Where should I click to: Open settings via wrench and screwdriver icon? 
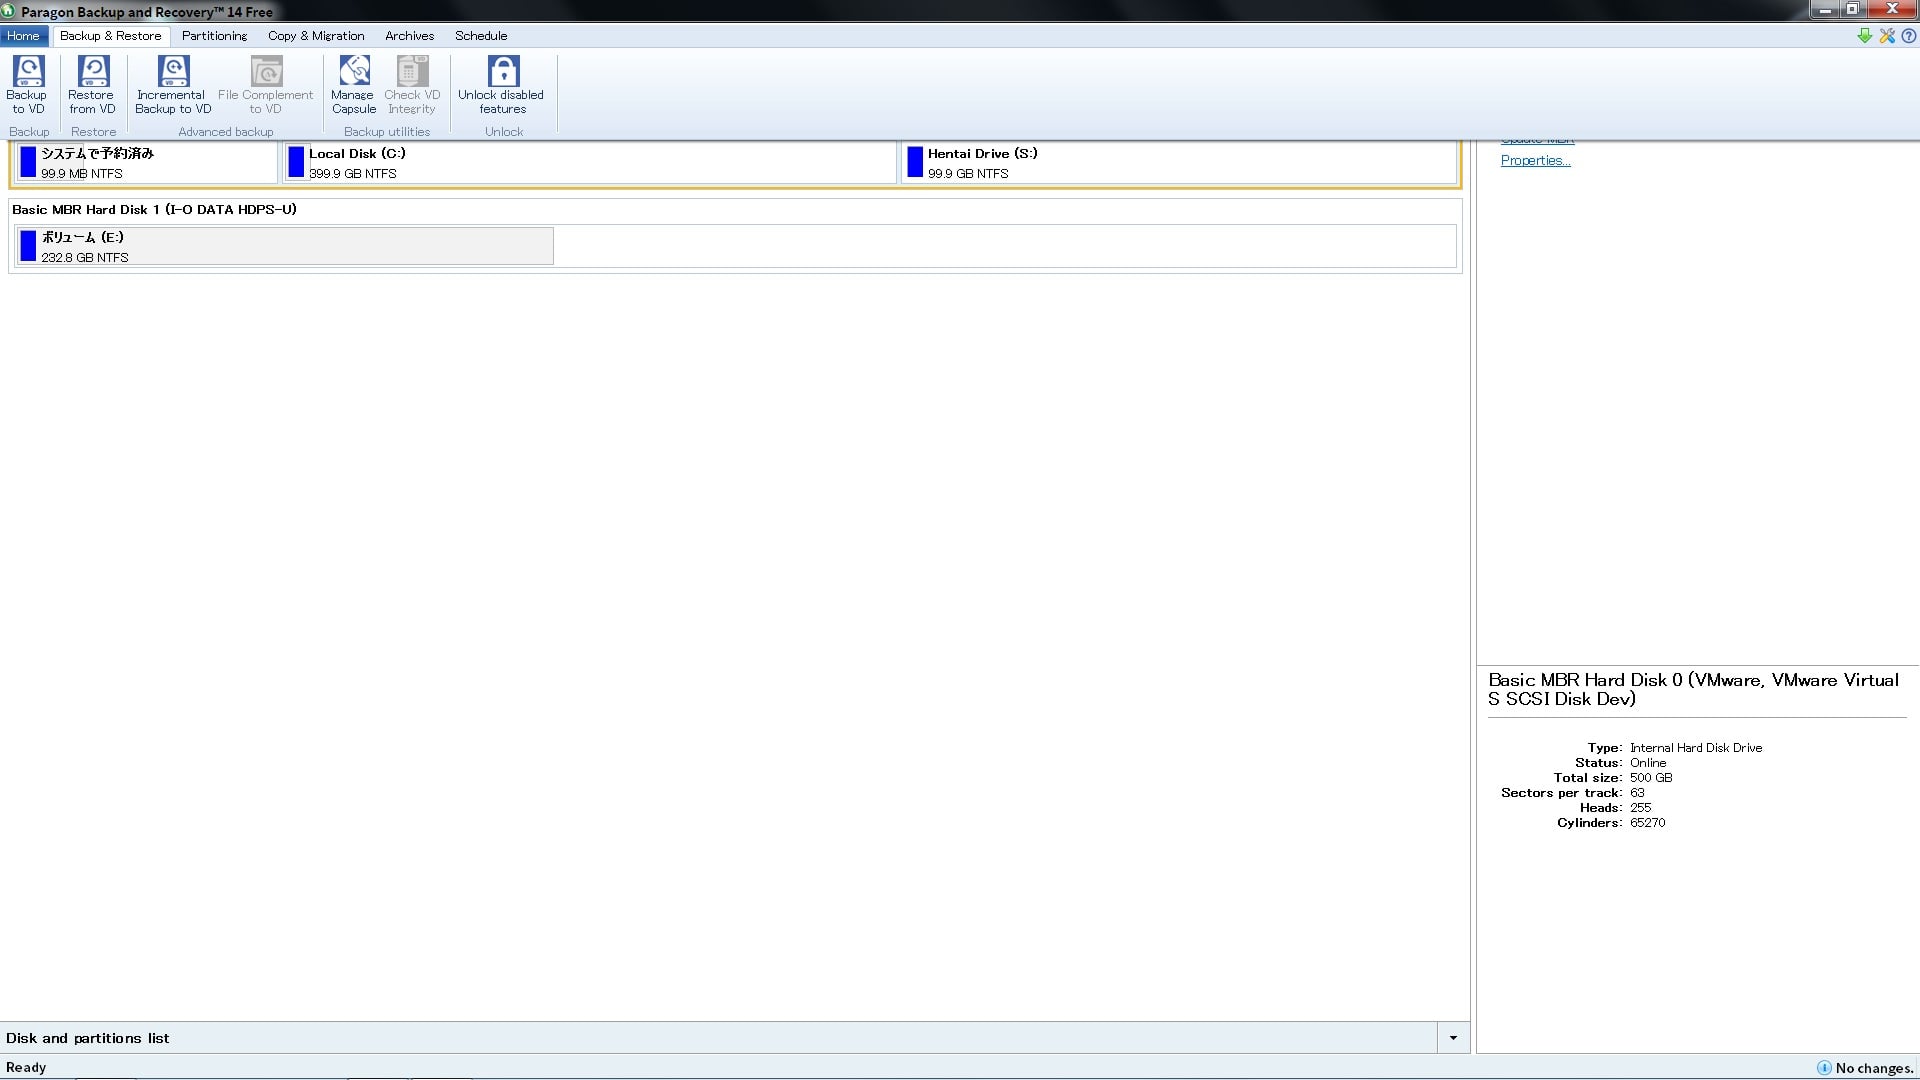click(1887, 36)
